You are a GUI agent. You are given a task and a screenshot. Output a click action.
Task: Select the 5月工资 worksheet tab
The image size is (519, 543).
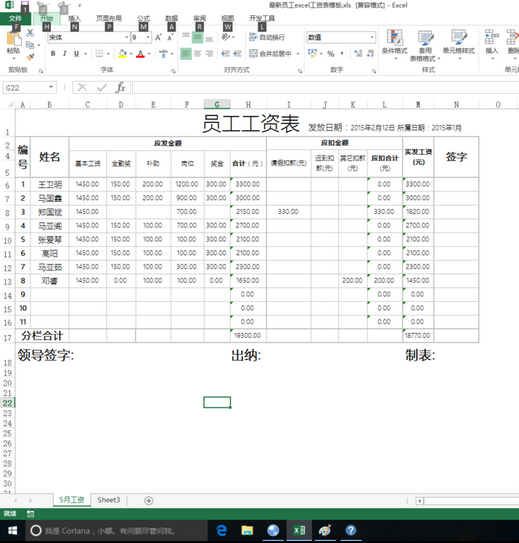click(72, 500)
